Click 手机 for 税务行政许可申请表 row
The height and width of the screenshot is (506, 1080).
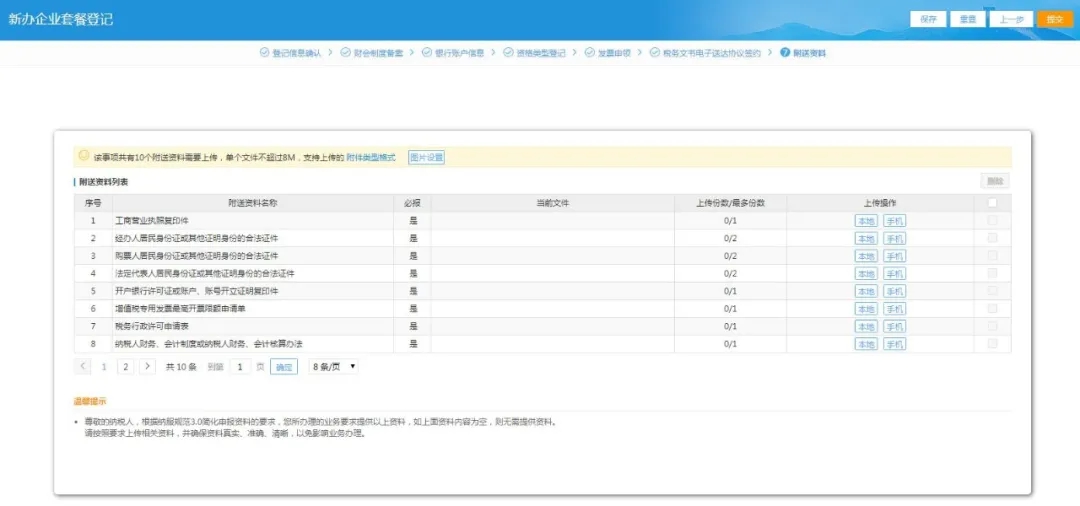point(894,326)
